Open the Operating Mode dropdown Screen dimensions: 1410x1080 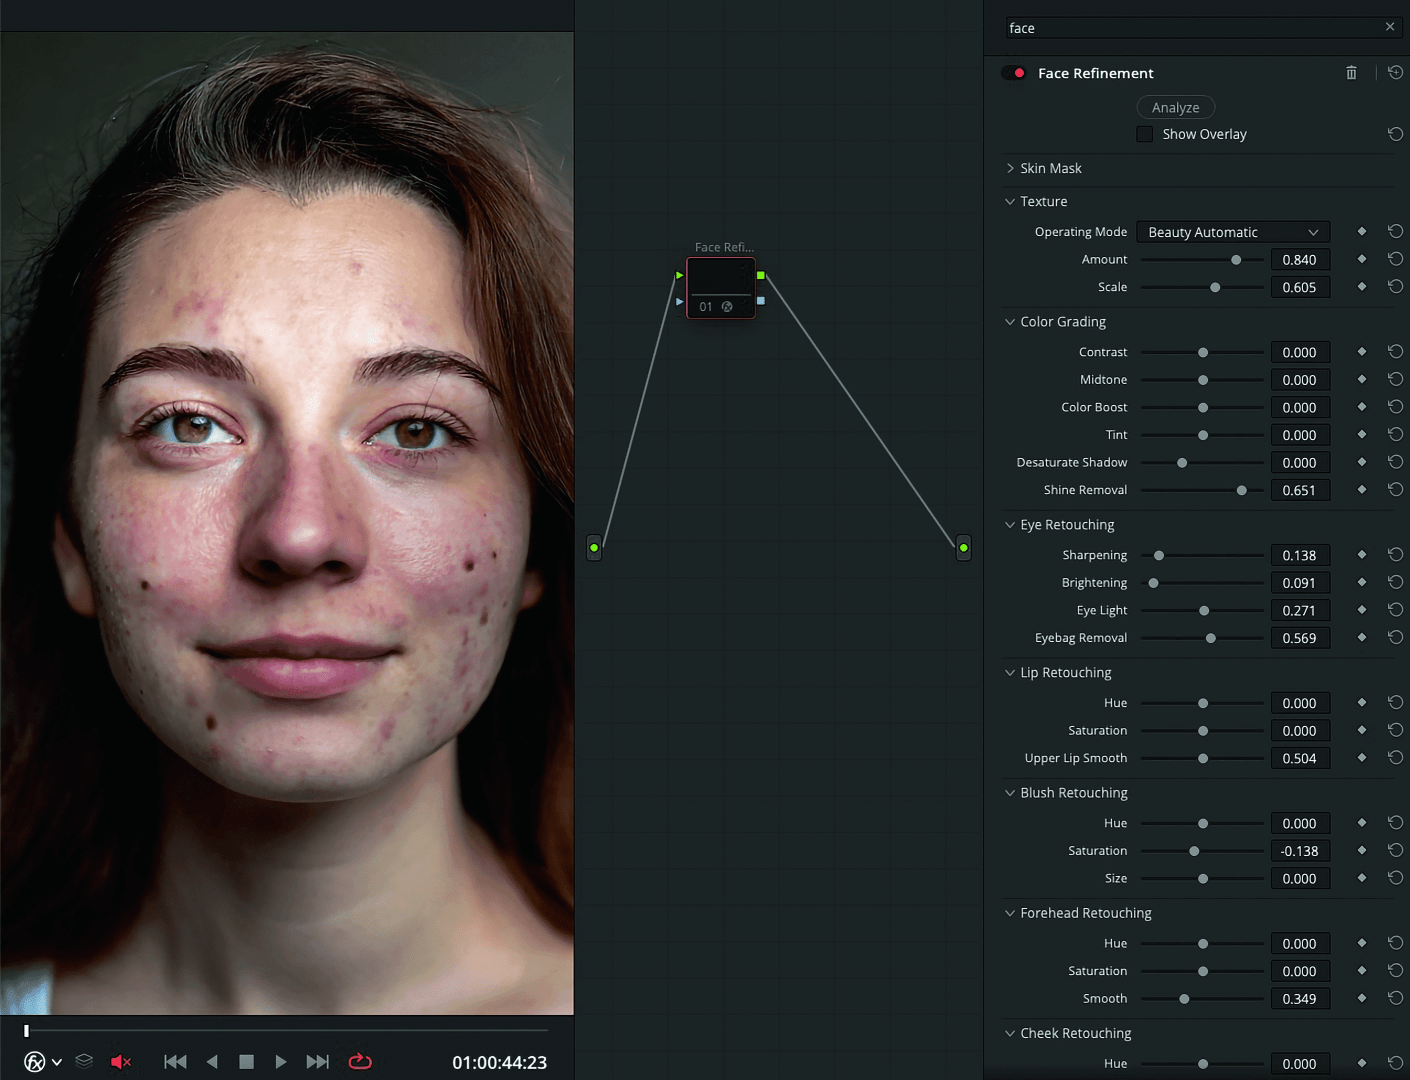tap(1232, 231)
